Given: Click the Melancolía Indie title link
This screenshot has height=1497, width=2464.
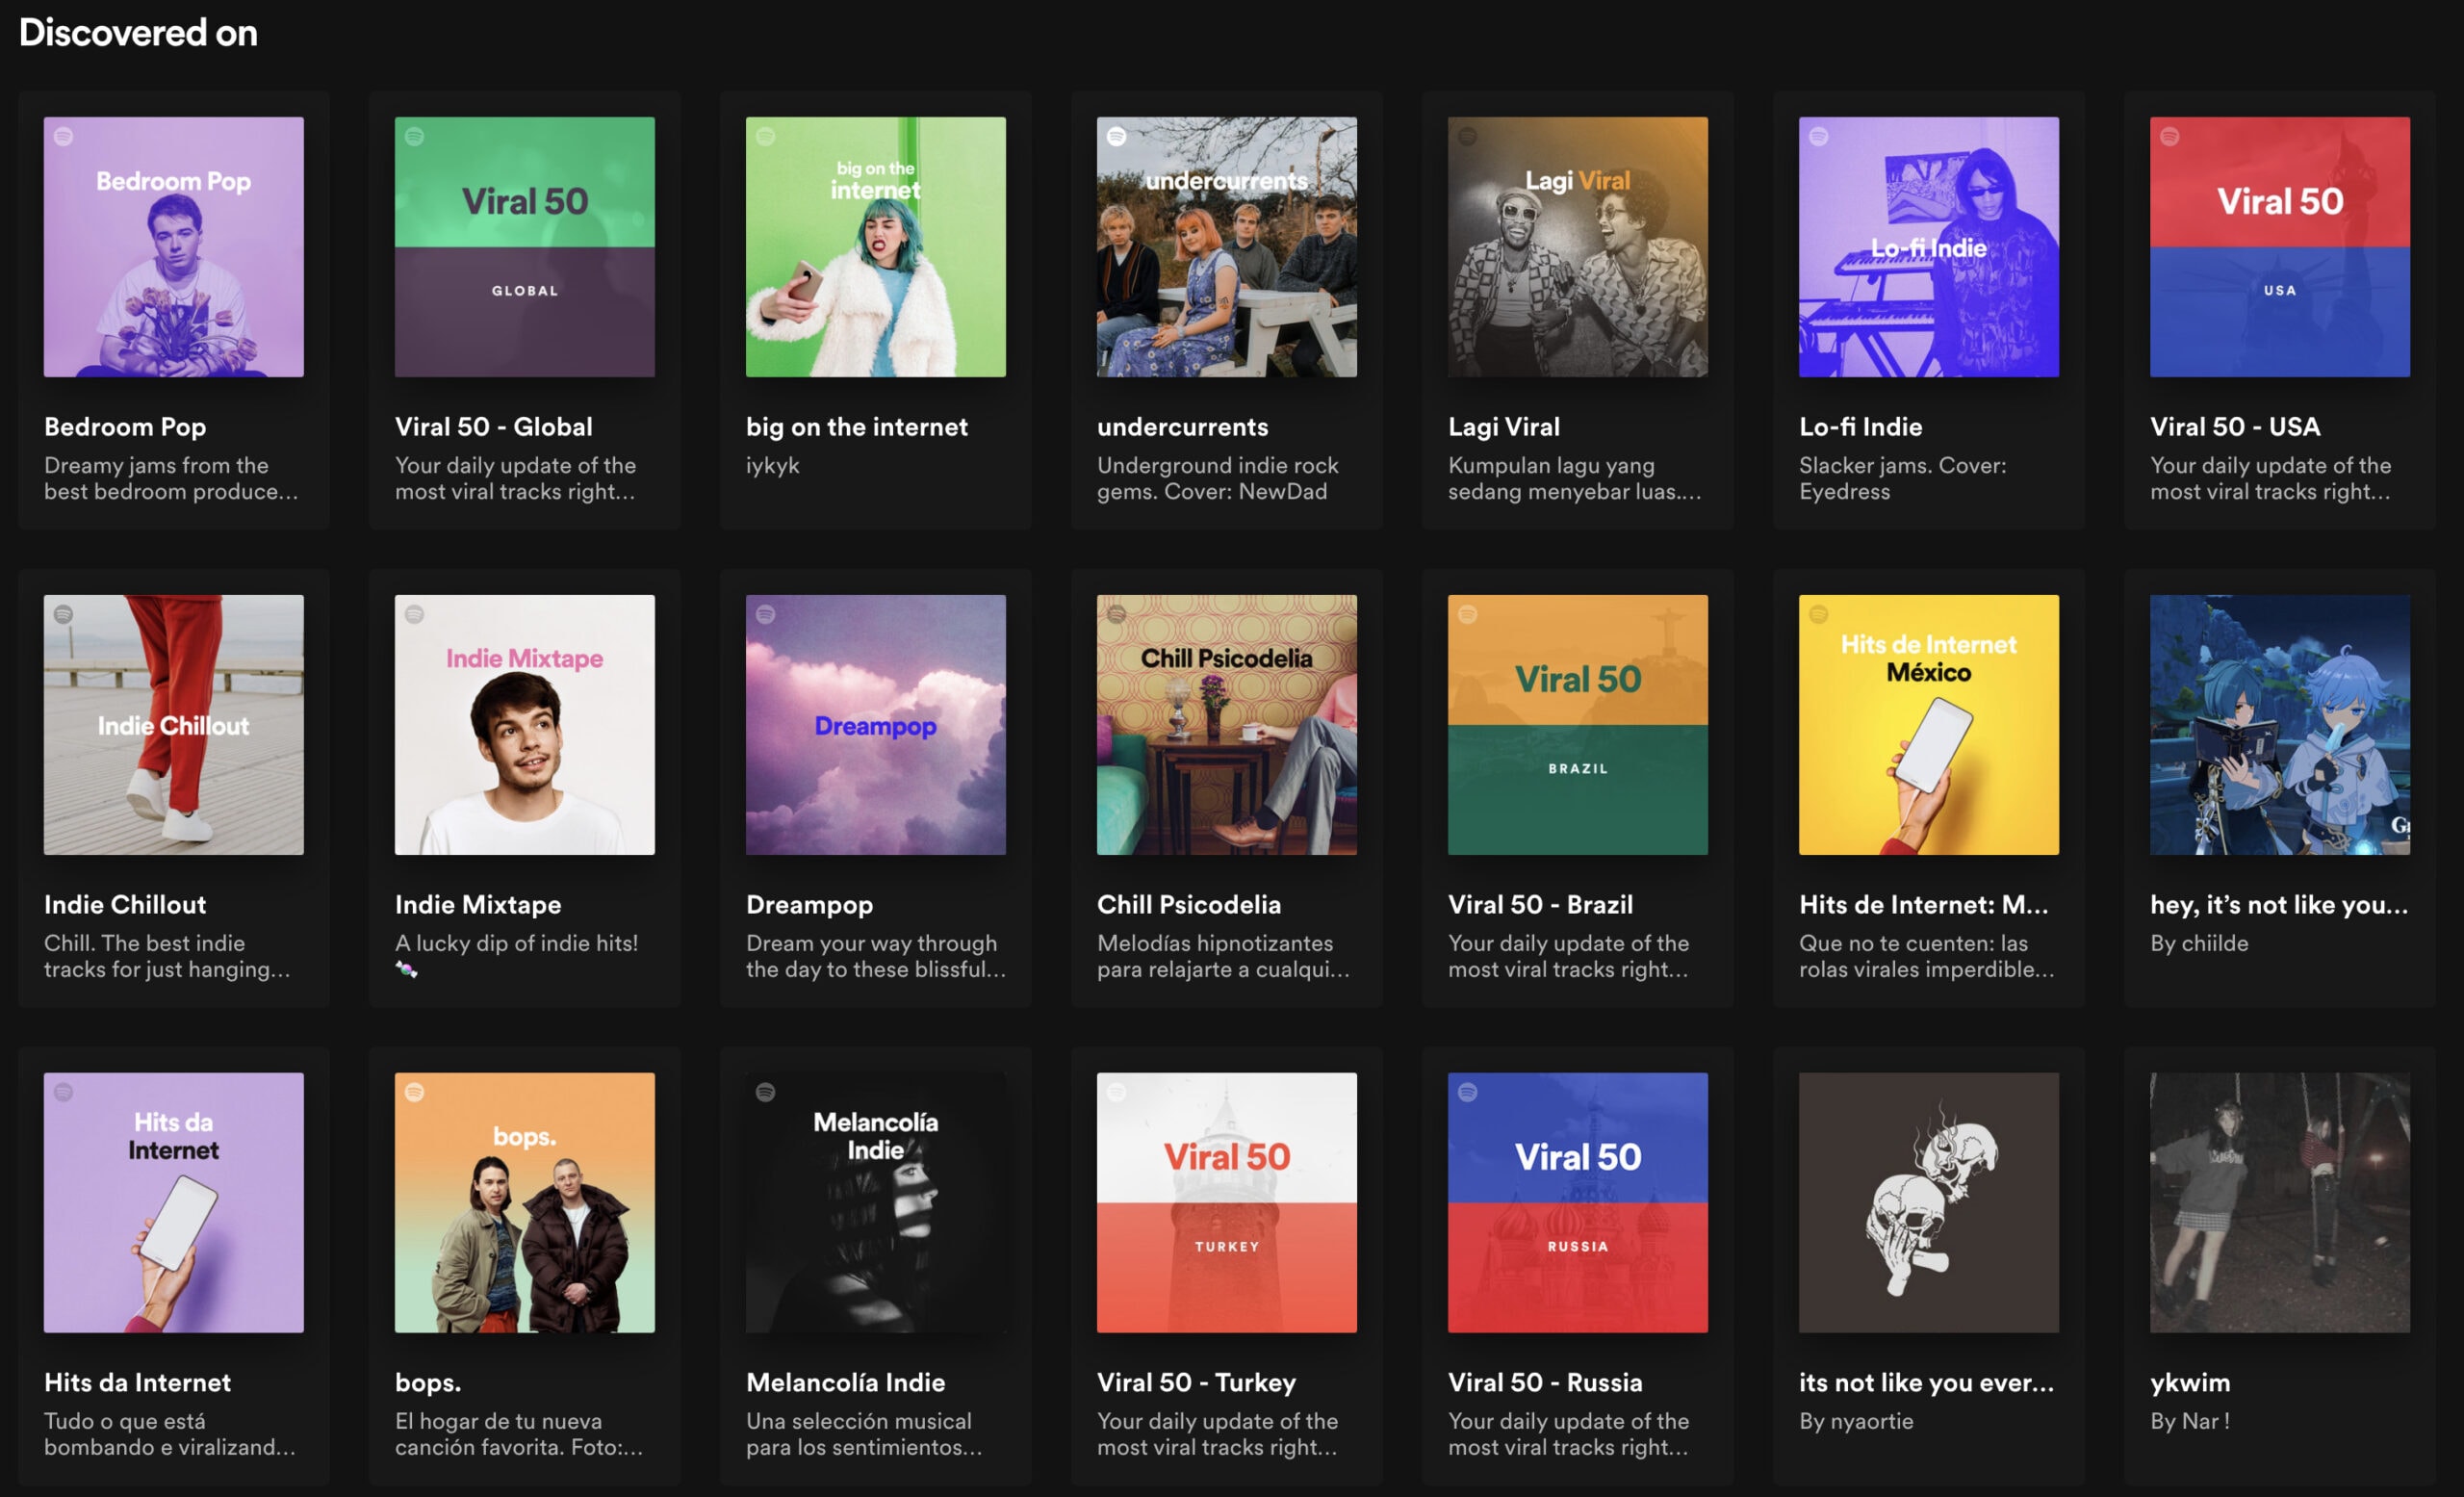Looking at the screenshot, I should (846, 1383).
